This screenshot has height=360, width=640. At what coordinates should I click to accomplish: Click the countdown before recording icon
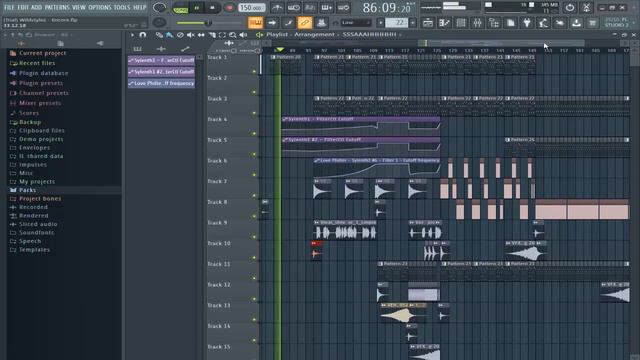(x=310, y=8)
